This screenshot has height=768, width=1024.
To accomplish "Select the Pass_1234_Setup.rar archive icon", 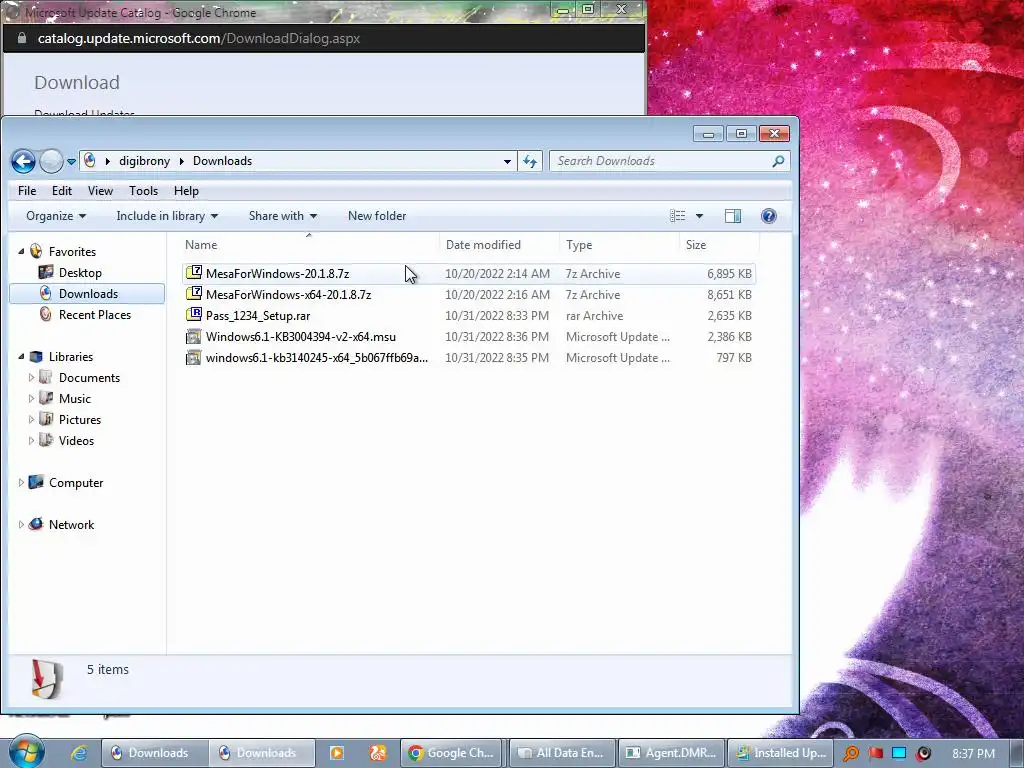I will [194, 315].
